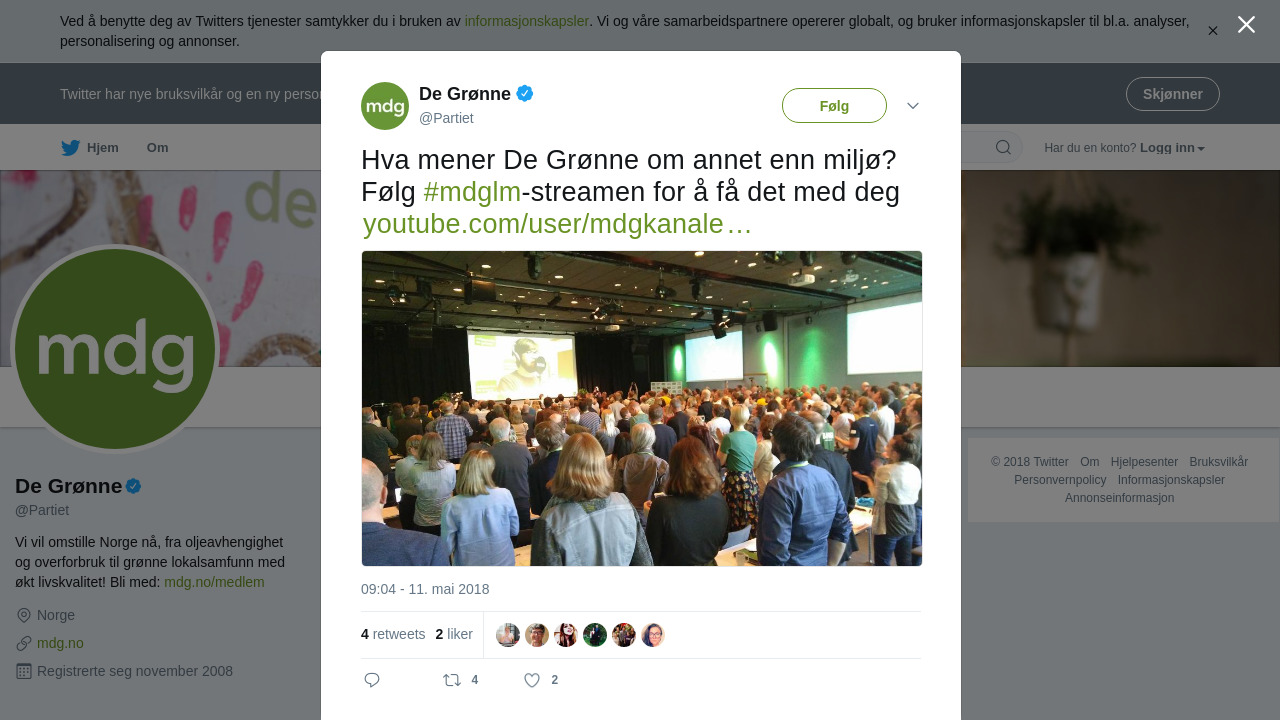
Task: Open the mdg avatar in tweet header
Action: tap(385, 106)
